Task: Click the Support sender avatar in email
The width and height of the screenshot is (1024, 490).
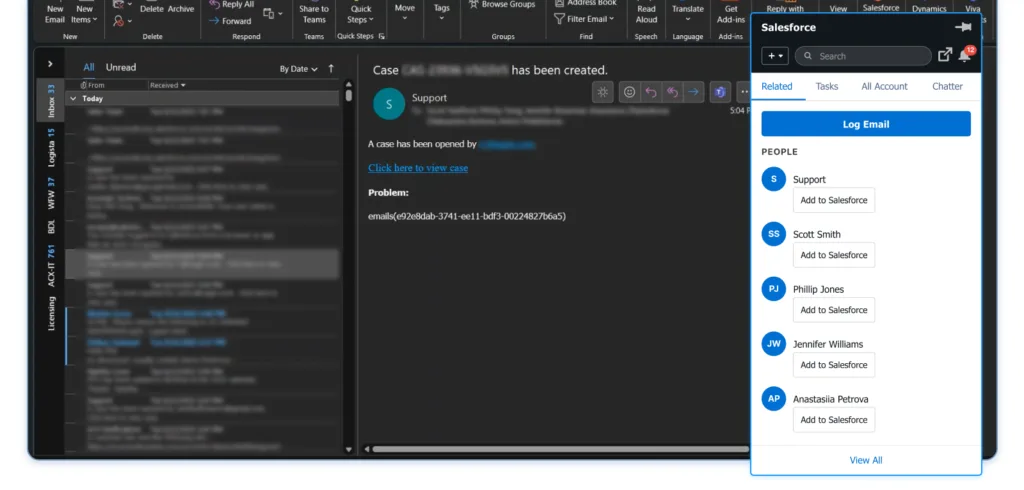Action: pyautogui.click(x=389, y=104)
